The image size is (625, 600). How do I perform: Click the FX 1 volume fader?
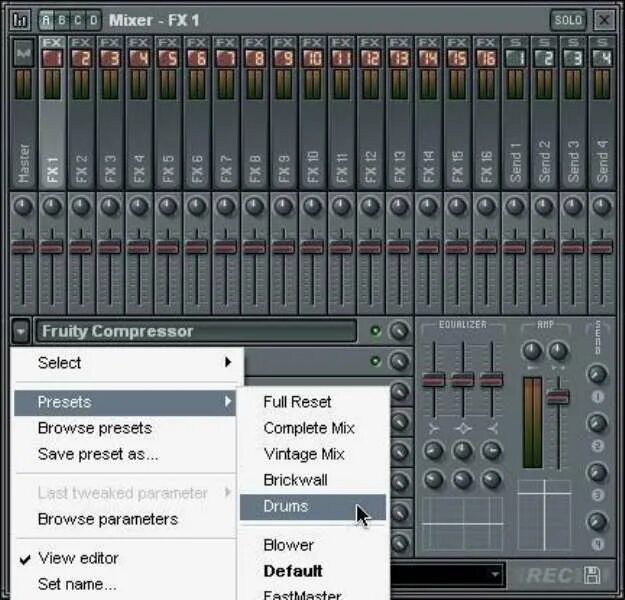point(52,247)
